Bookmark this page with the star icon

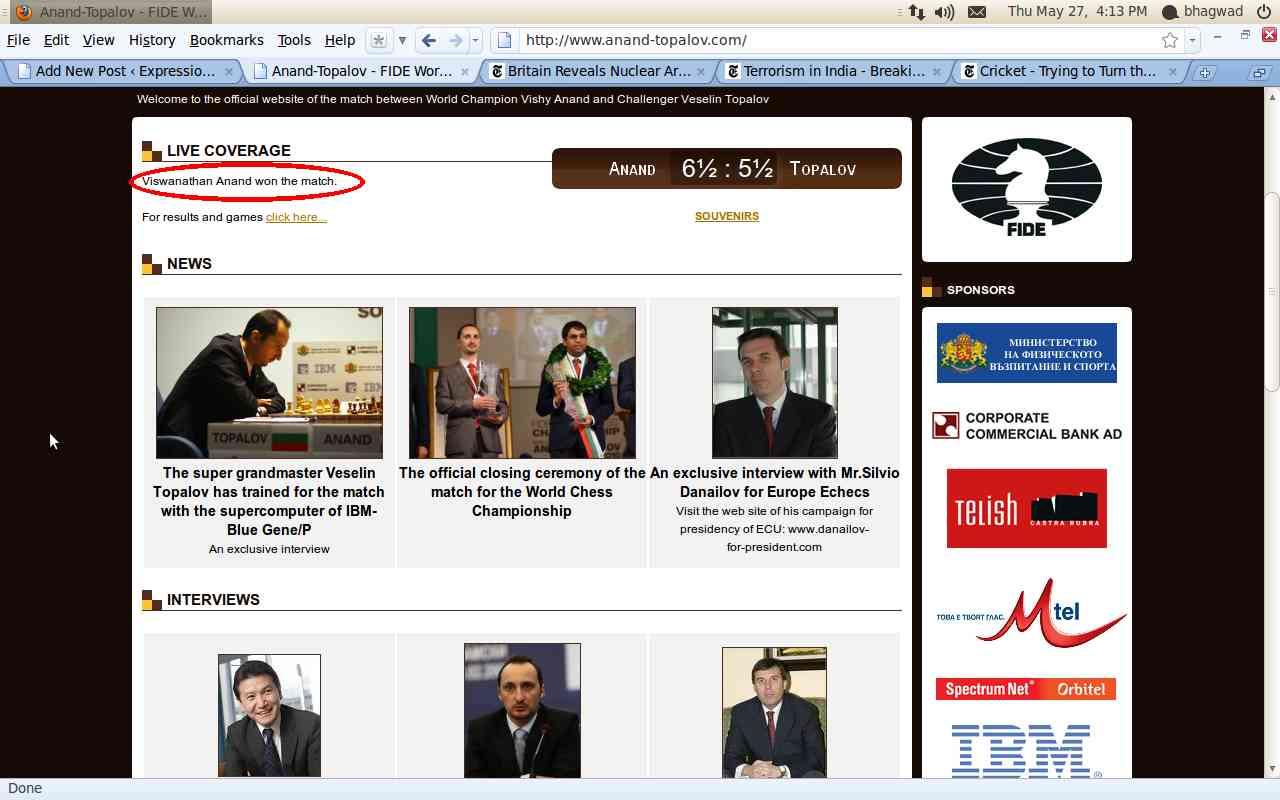pyautogui.click(x=1170, y=40)
